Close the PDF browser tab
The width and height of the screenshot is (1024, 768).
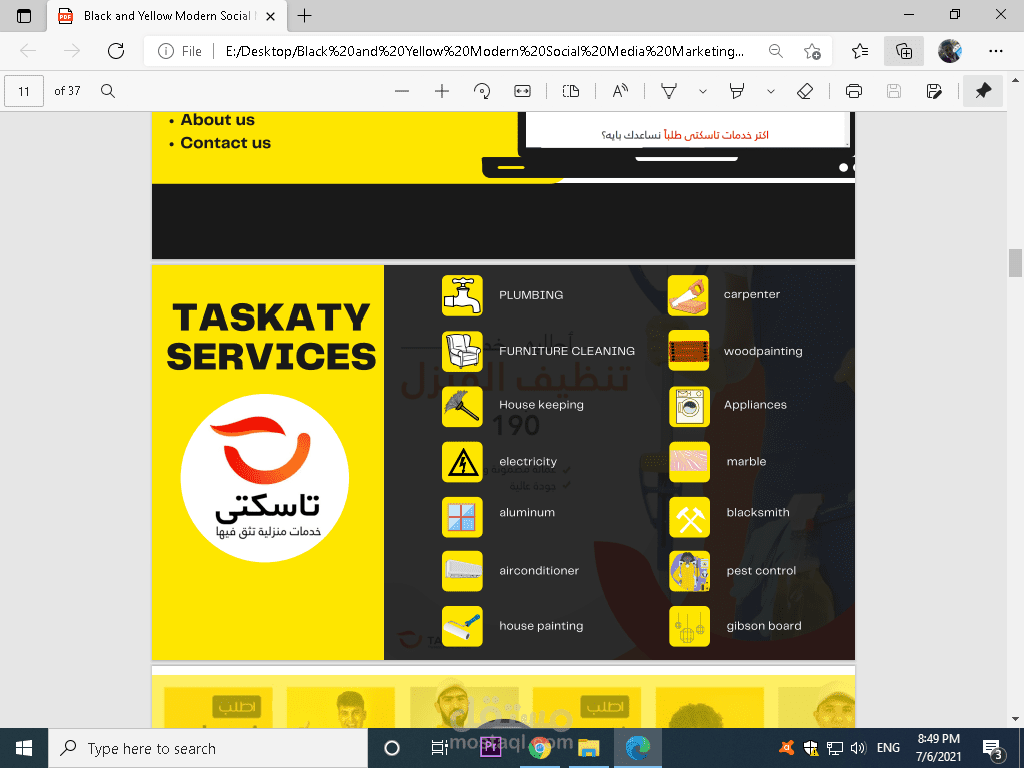[271, 16]
